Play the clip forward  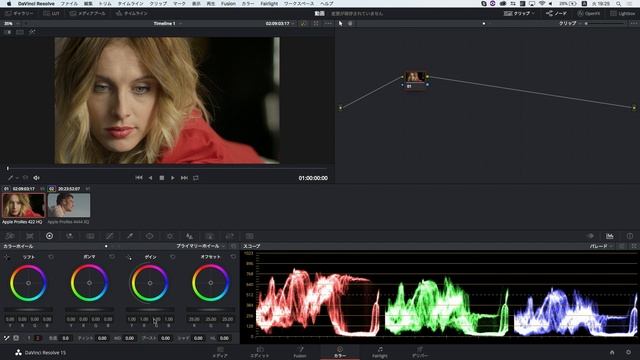click(x=173, y=178)
